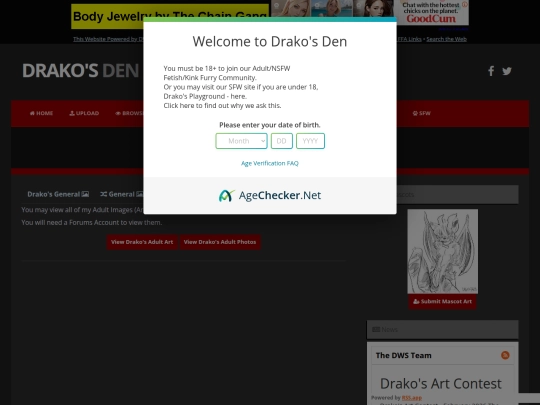540x405 pixels.
Task: Click This Website Powered by link
Action: [108, 39]
